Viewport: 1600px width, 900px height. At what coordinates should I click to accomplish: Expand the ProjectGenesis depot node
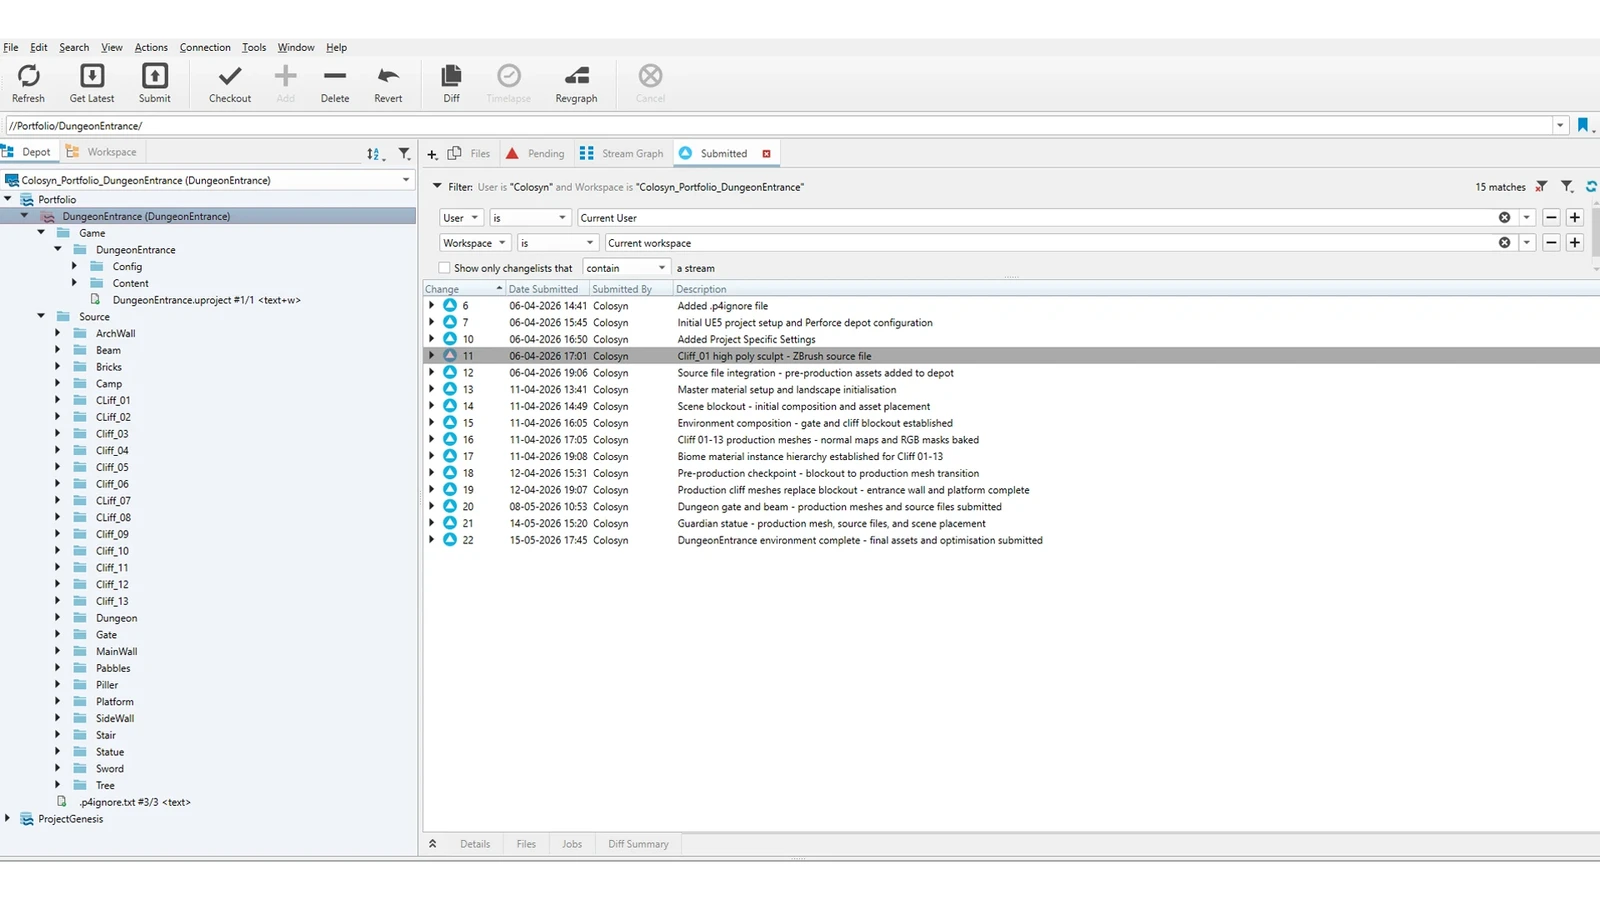point(8,819)
